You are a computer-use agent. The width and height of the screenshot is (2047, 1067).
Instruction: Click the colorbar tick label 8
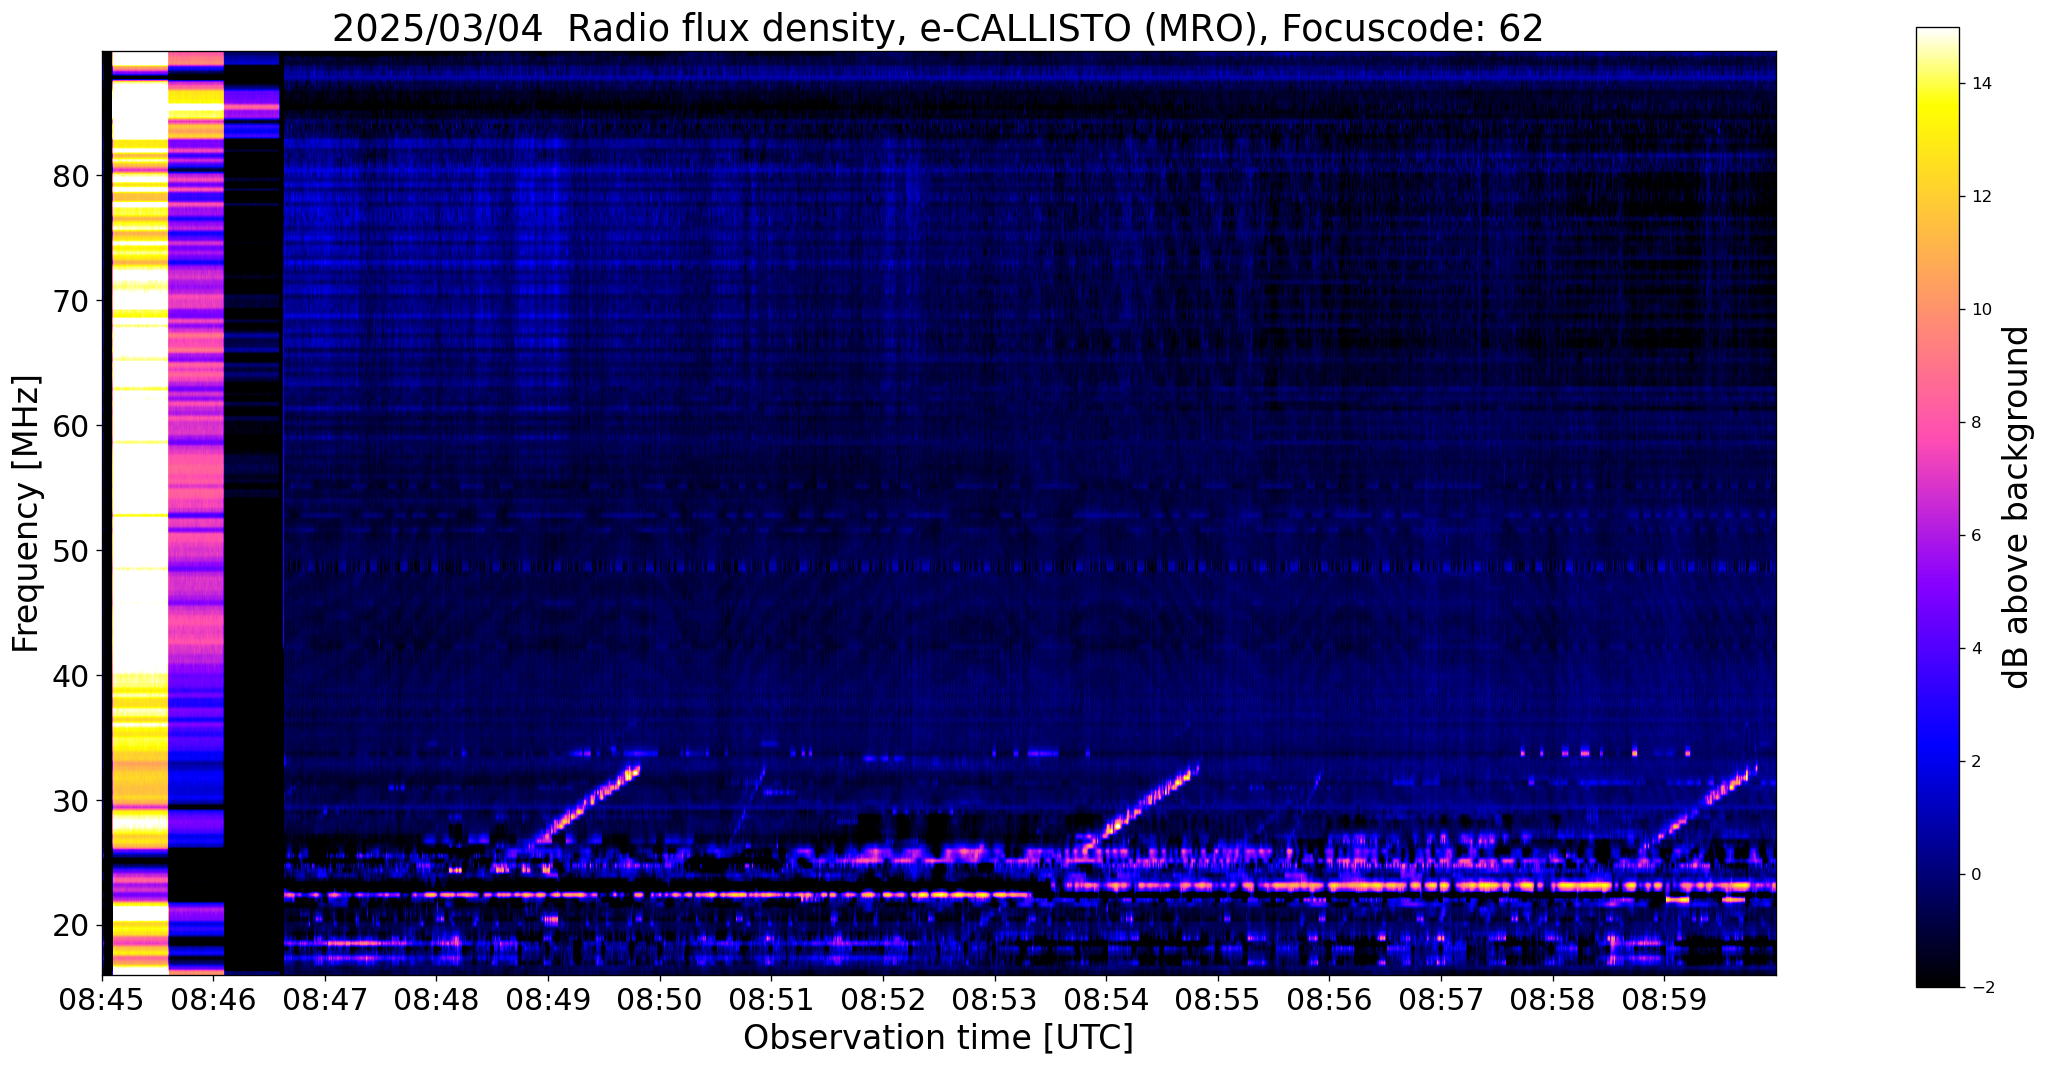click(x=1975, y=423)
